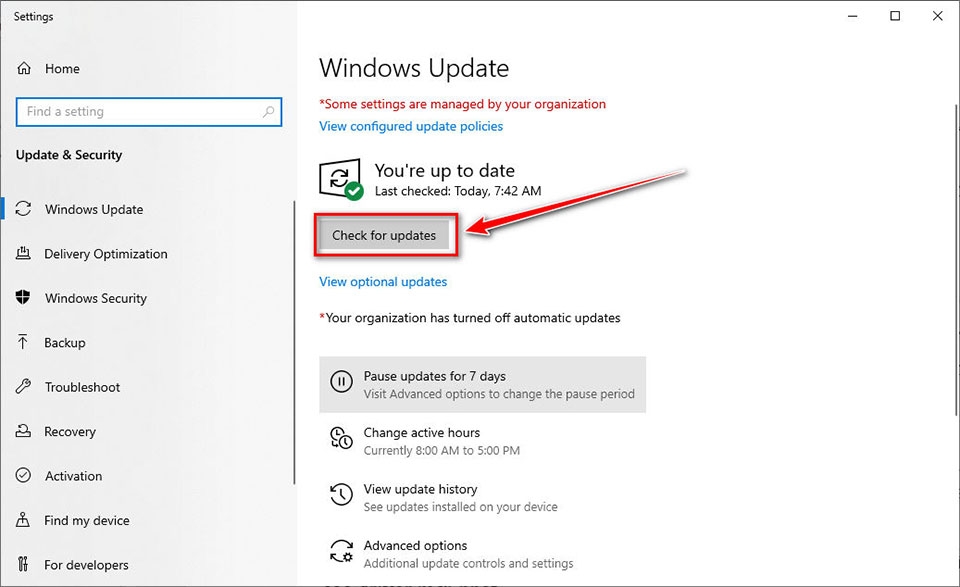Open View configured update policies link
This screenshot has width=960, height=587.
(411, 126)
